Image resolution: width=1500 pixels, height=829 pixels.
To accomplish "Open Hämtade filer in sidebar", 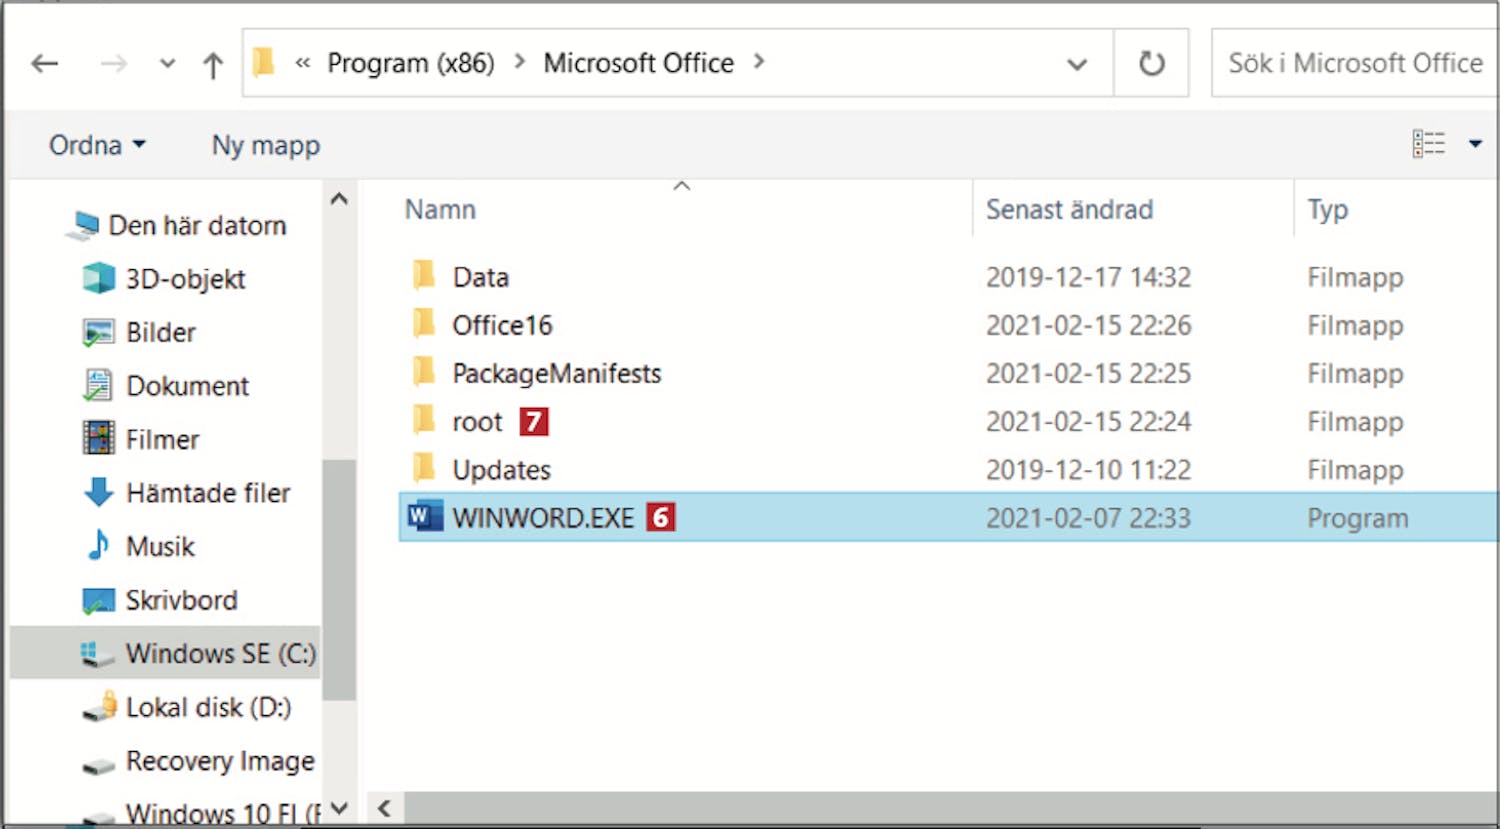I will pyautogui.click(x=208, y=493).
